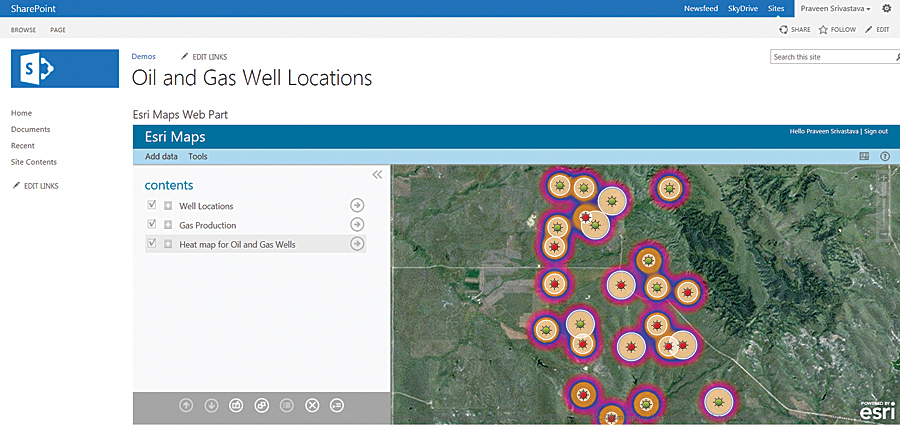Open Well Locations layer details arrow
The image size is (900, 426).
tap(357, 206)
